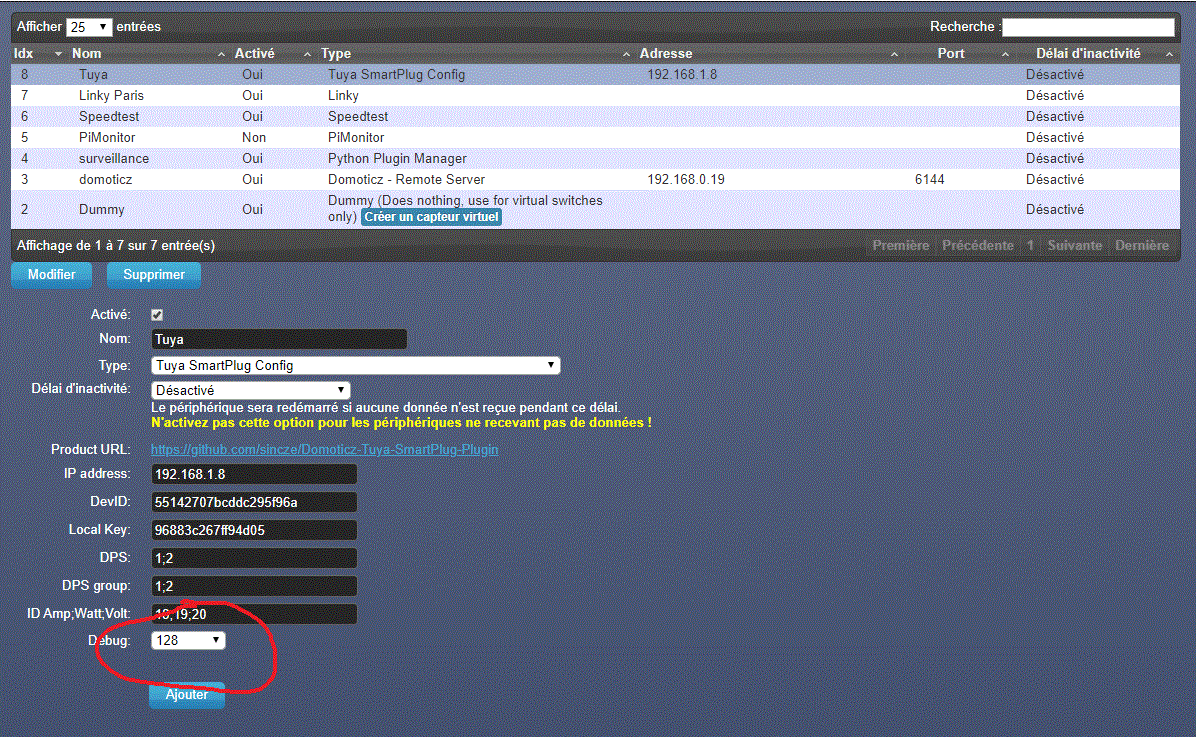Click Non status in PiMonitor row
This screenshot has width=1196, height=737.
[254, 137]
